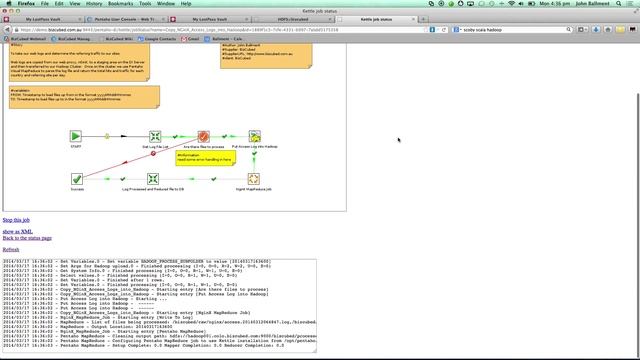Open the Window menu
The width and height of the screenshot is (640, 360).
[166, 4]
